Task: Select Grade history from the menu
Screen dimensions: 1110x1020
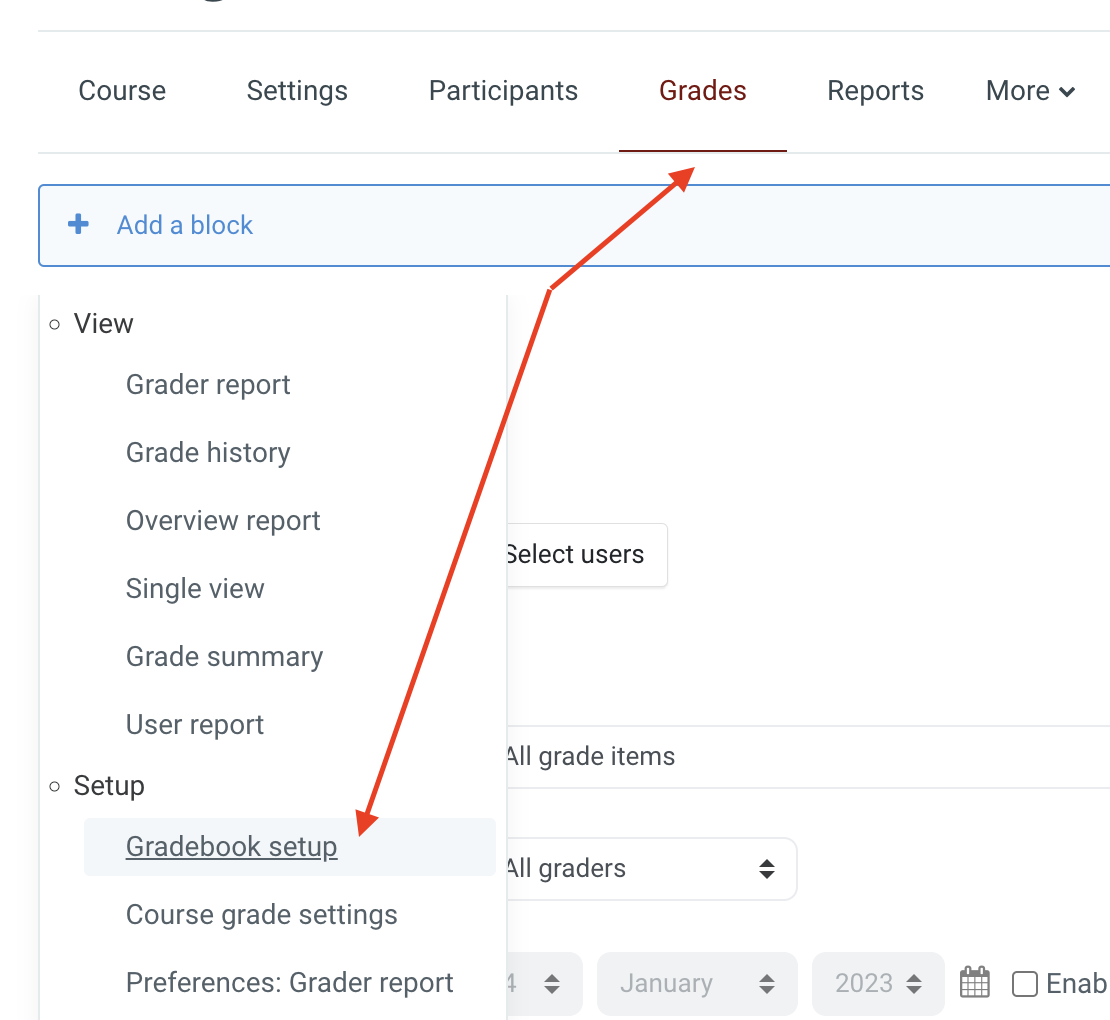Action: click(208, 452)
